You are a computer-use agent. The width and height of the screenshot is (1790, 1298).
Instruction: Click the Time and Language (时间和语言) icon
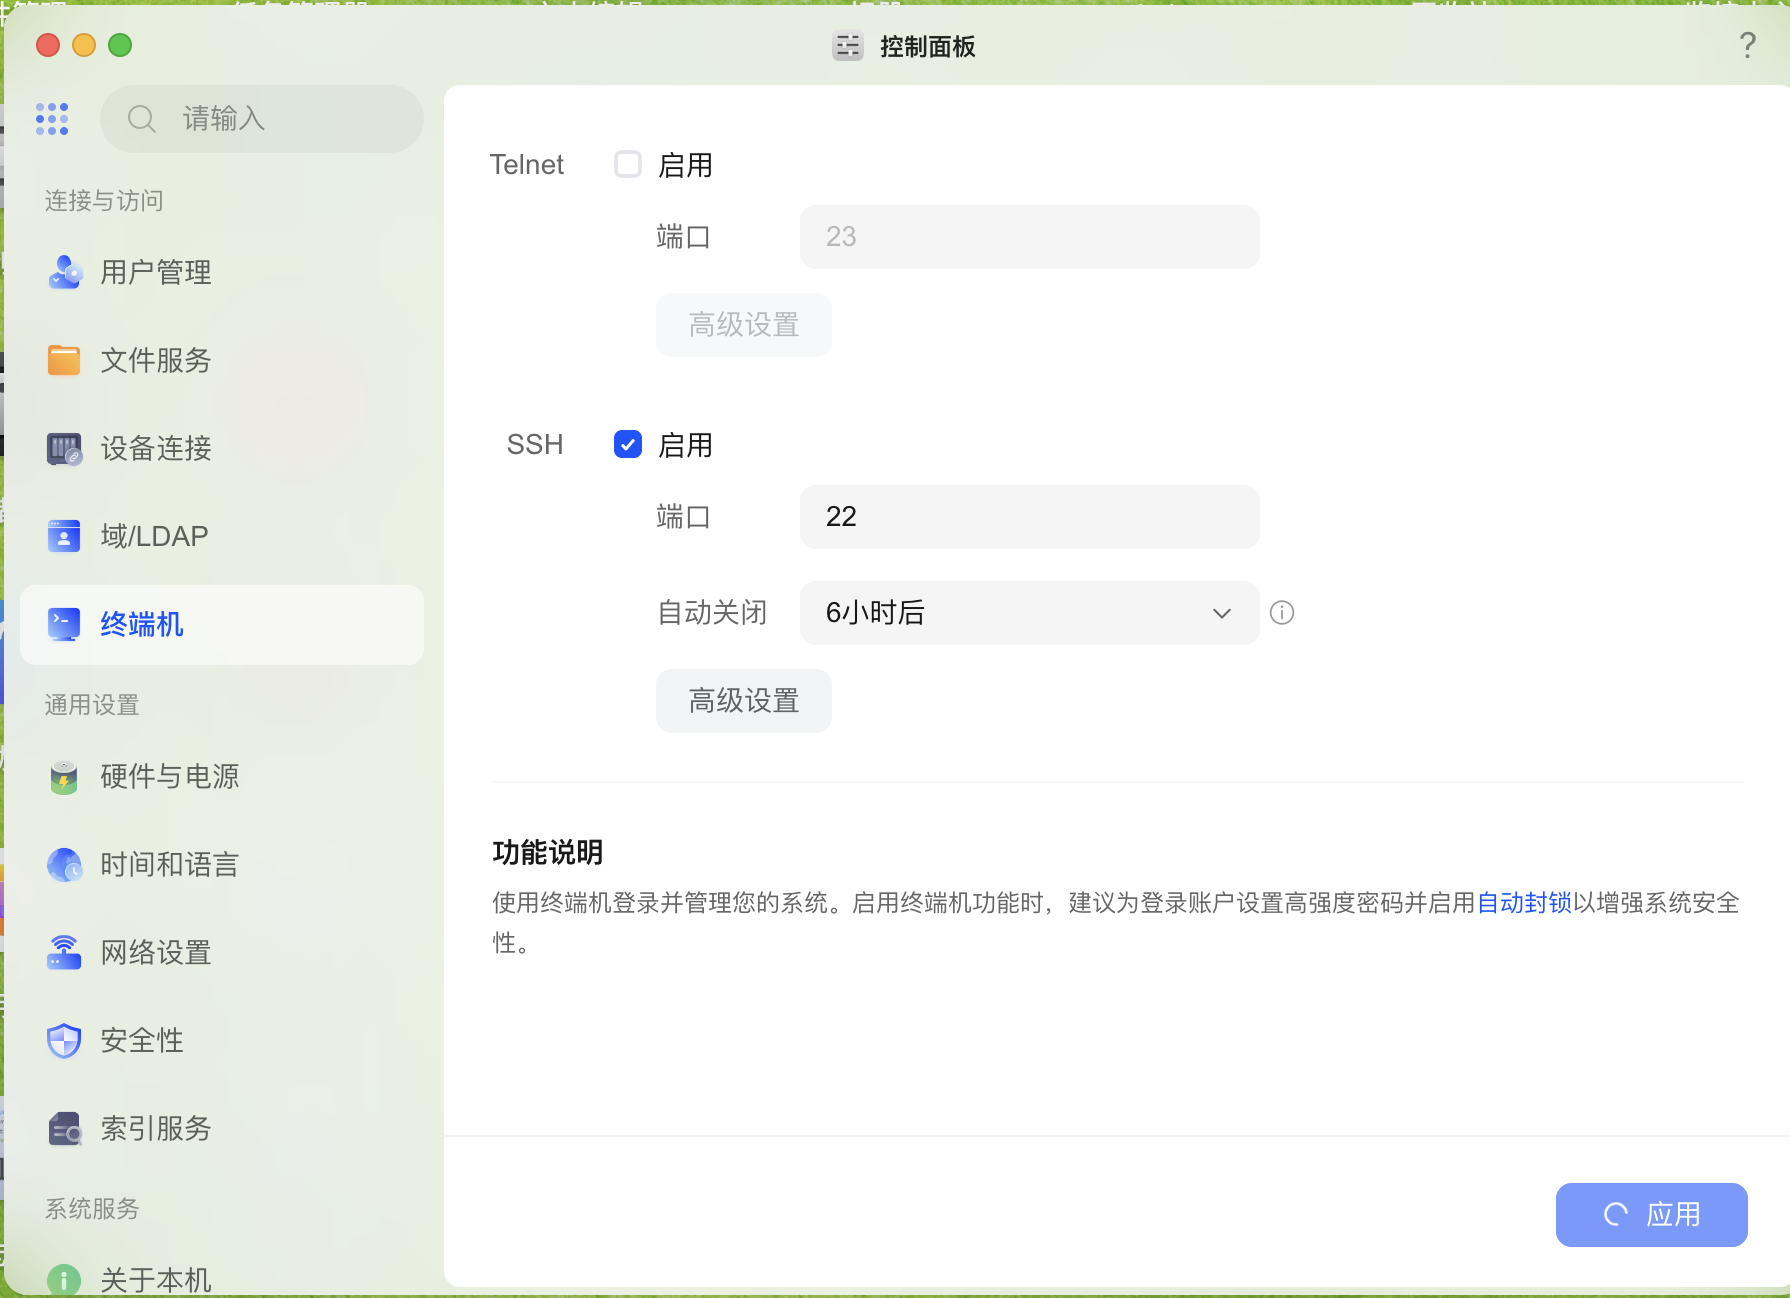[x=65, y=864]
